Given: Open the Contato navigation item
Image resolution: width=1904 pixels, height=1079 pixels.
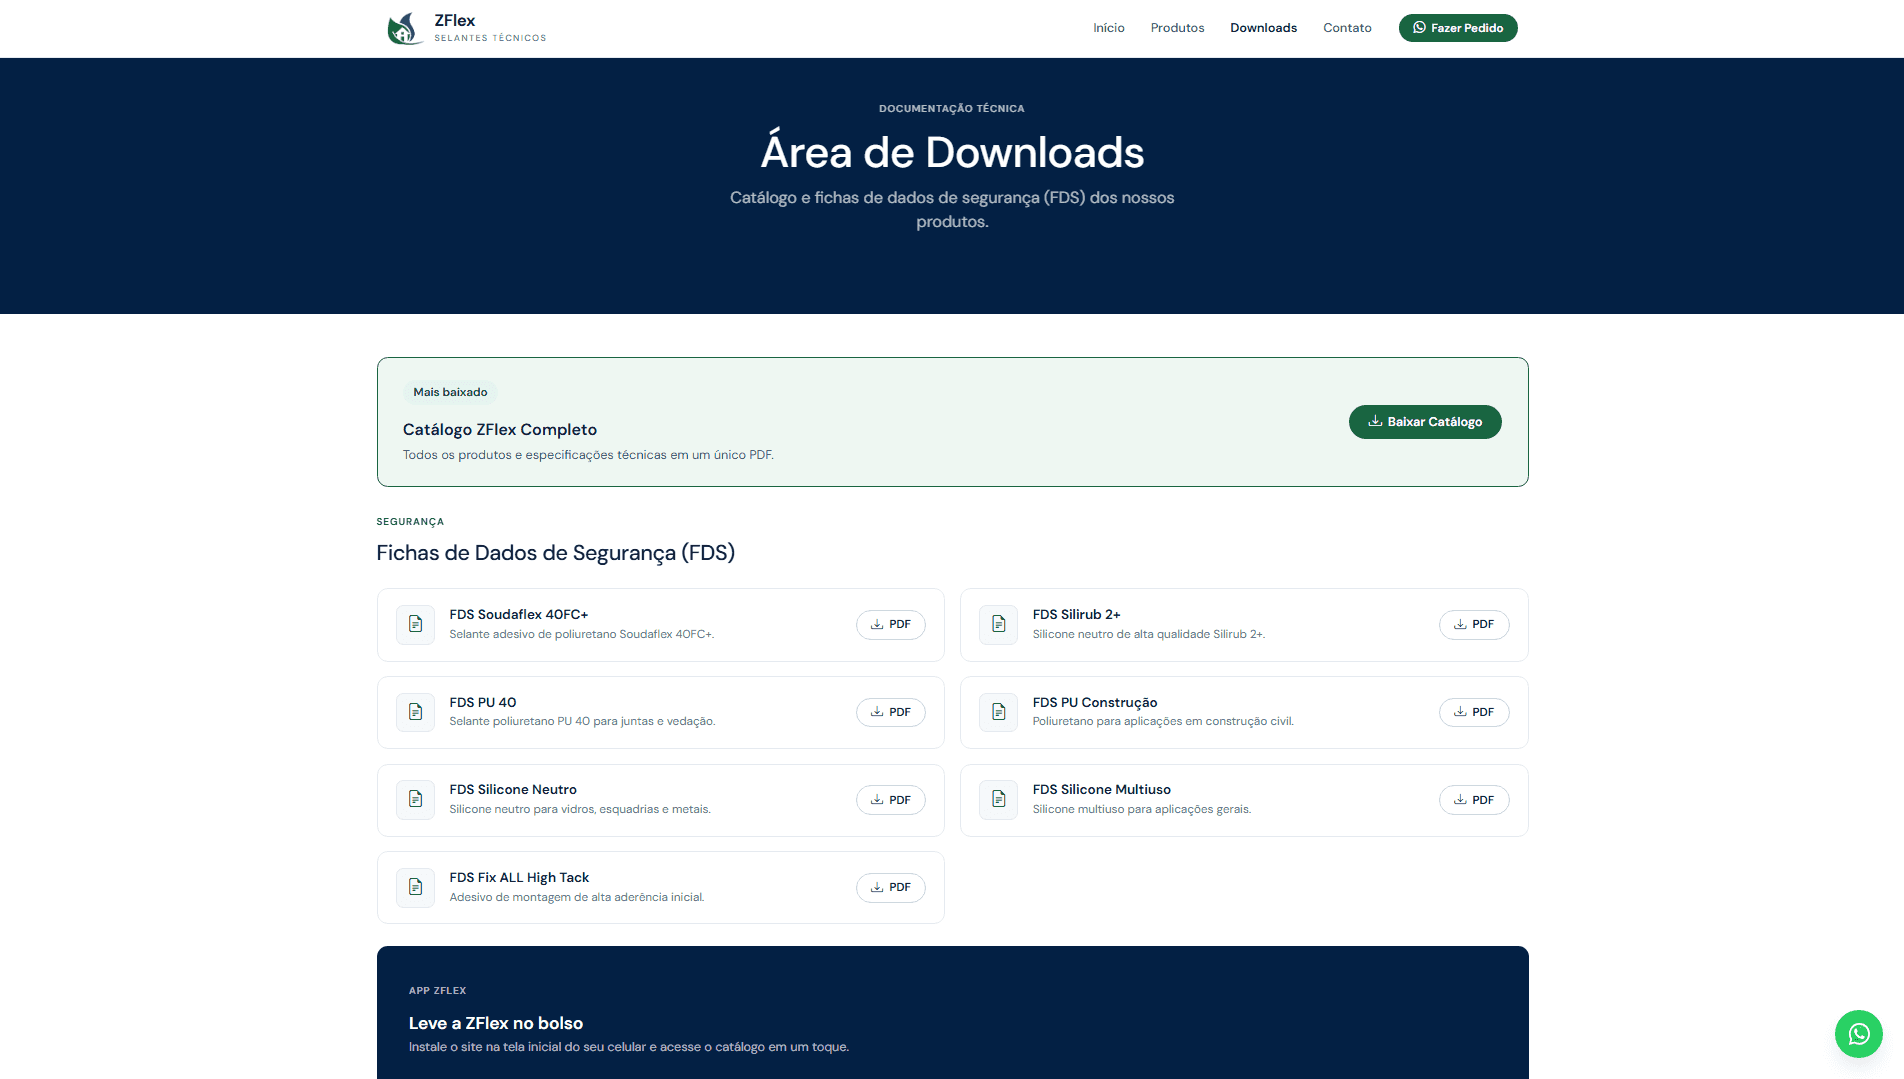Looking at the screenshot, I should 1347,28.
